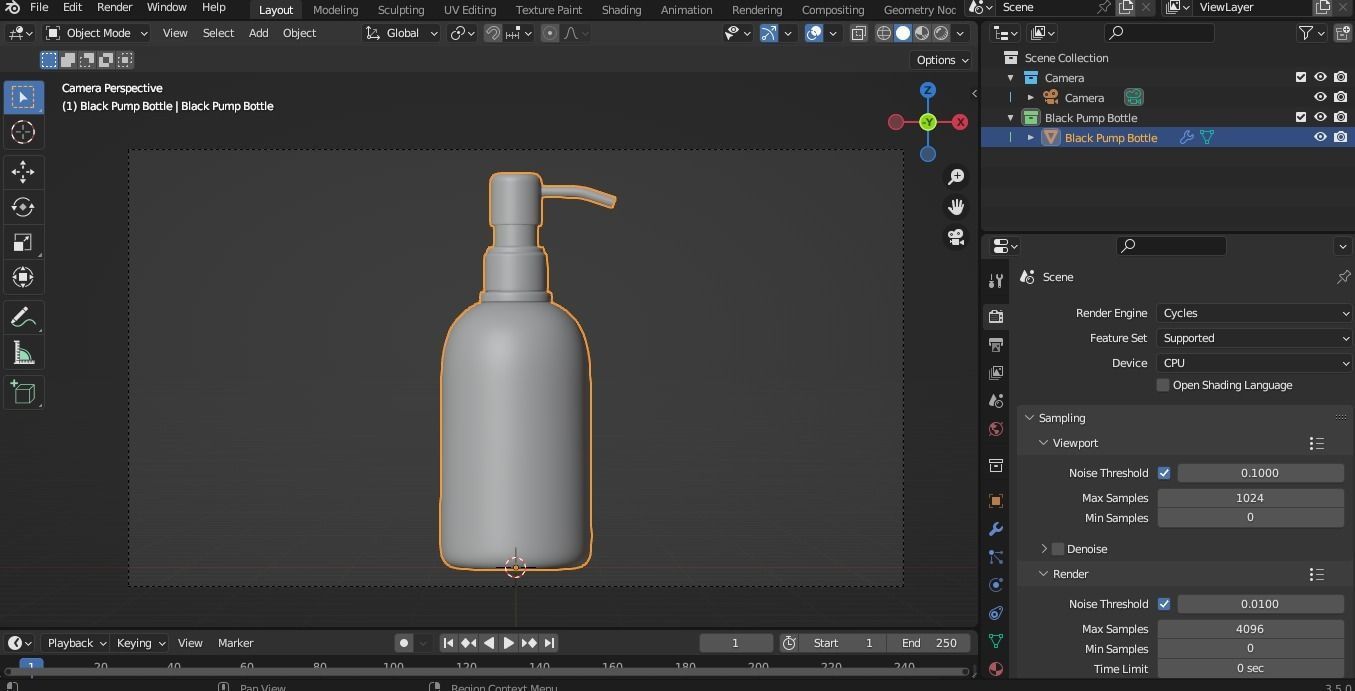The width and height of the screenshot is (1355, 691).
Task: Open the Tool properties tab
Action: 995,281
